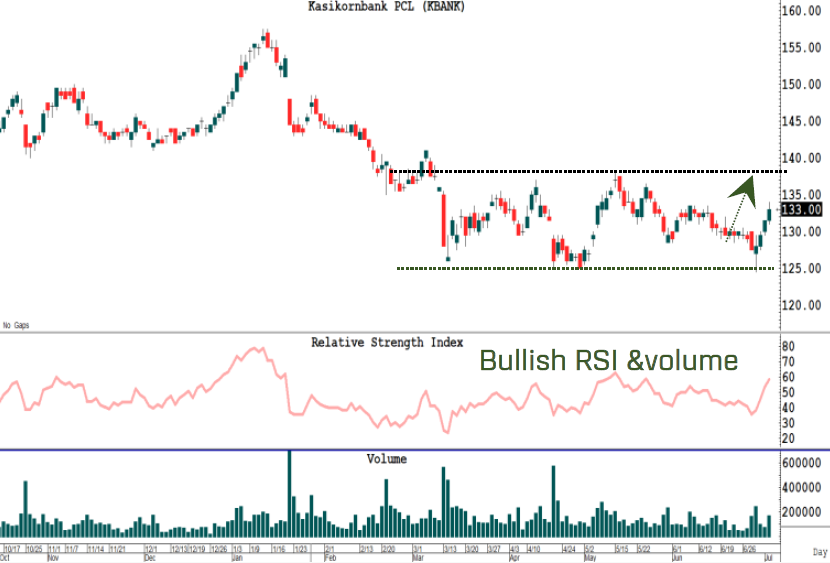Click the Volume panel title
The height and width of the screenshot is (563, 830).
[x=387, y=459]
